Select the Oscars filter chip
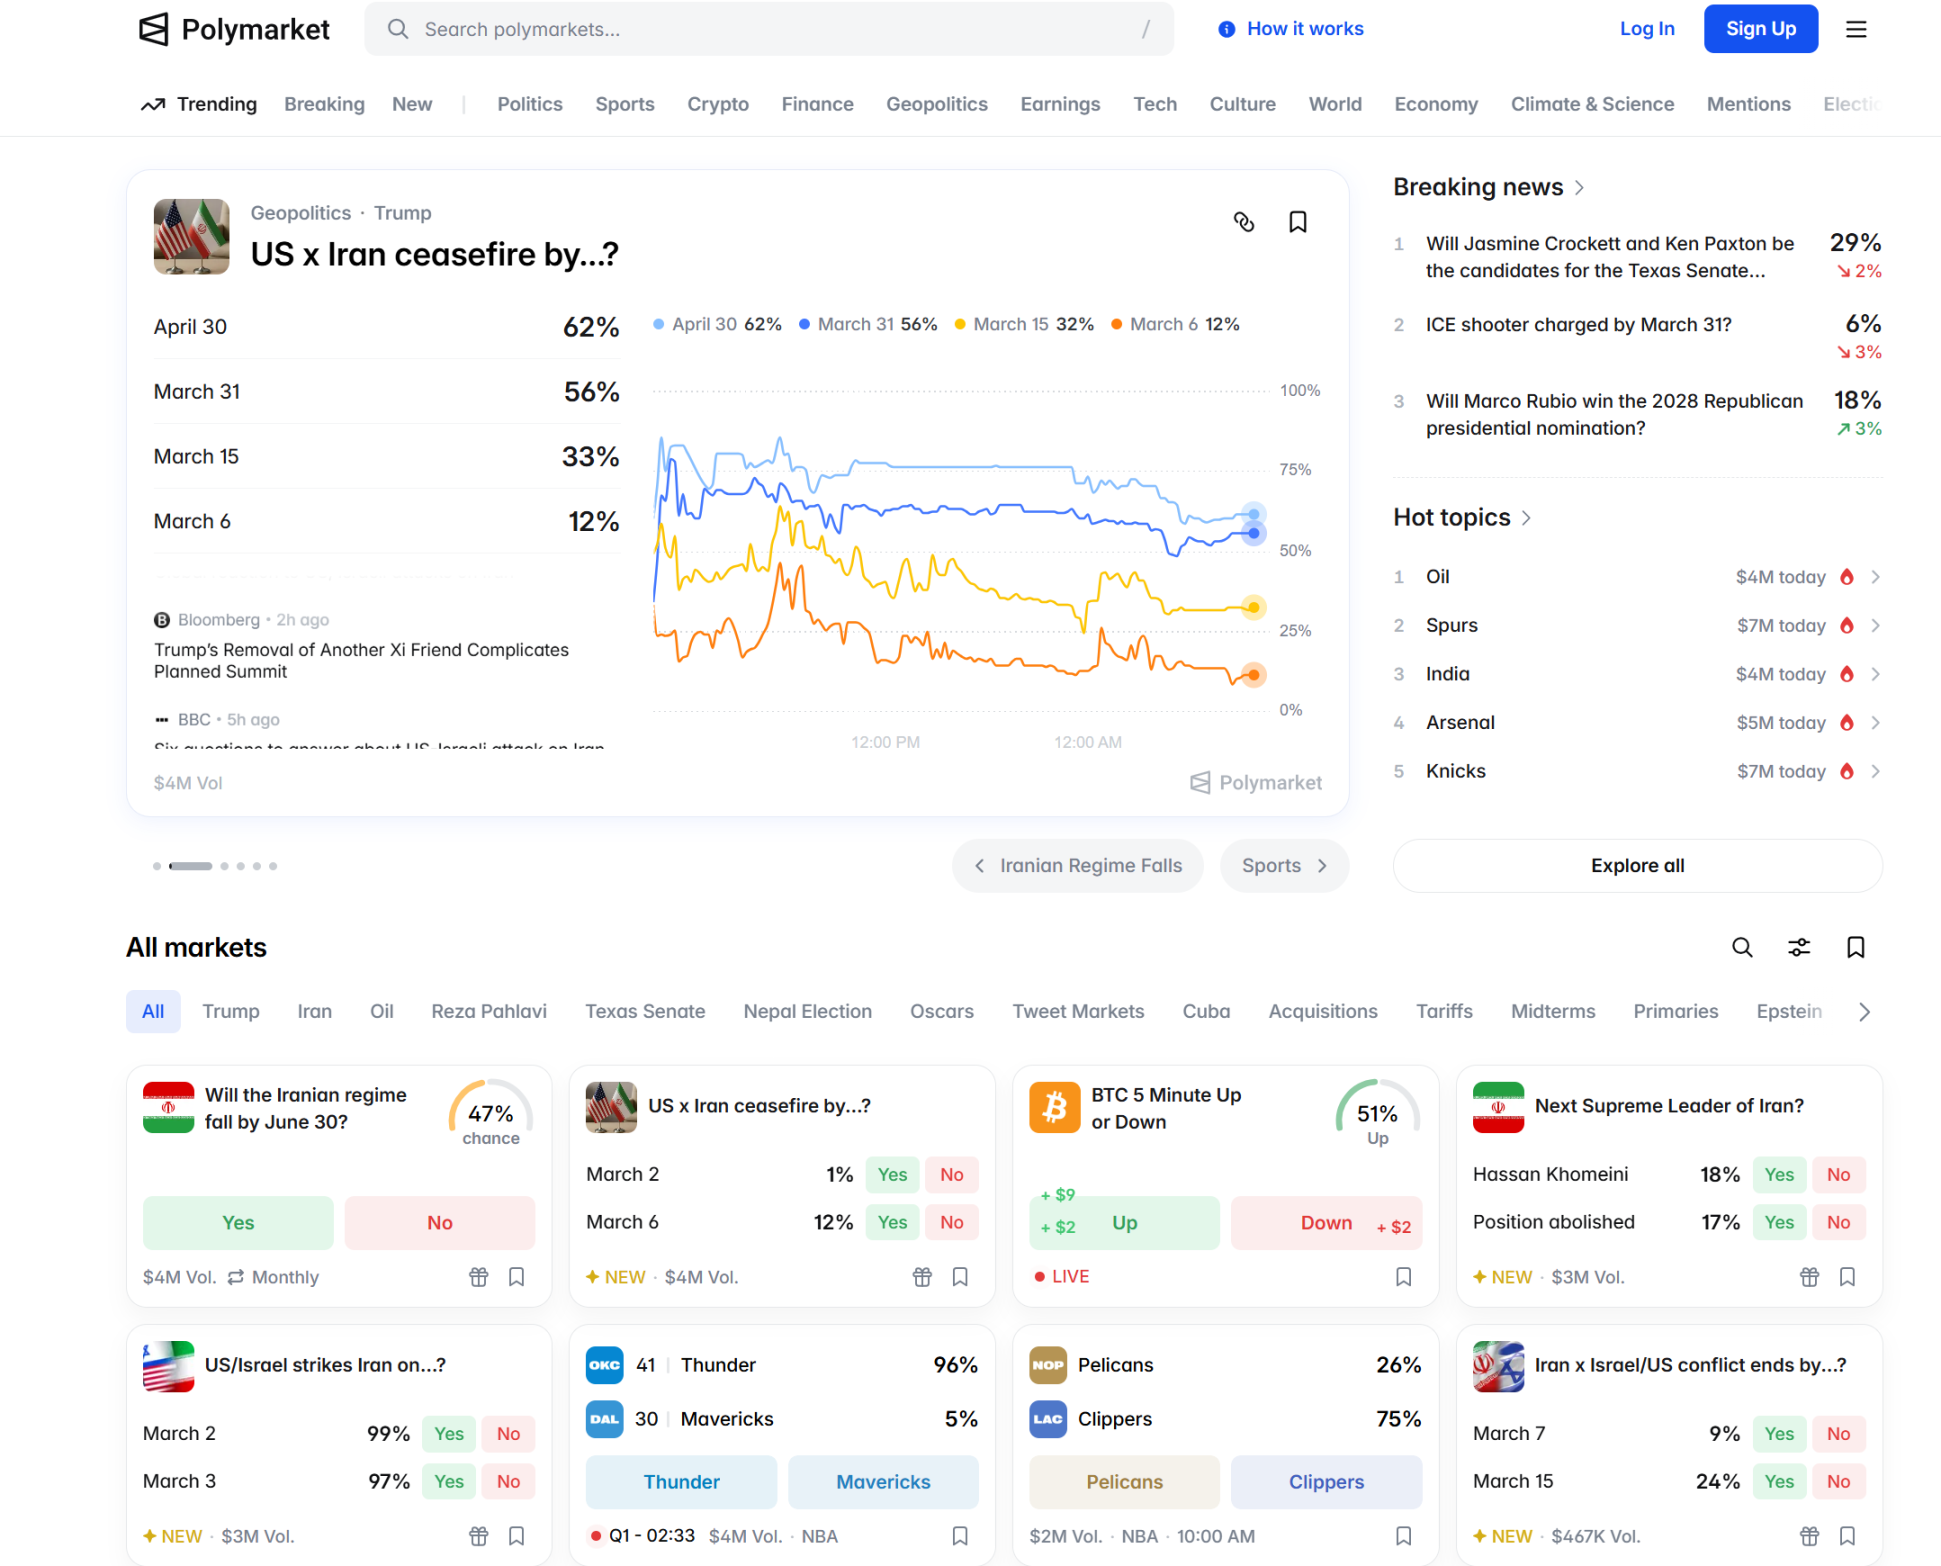Image resolution: width=1941 pixels, height=1566 pixels. [941, 1011]
